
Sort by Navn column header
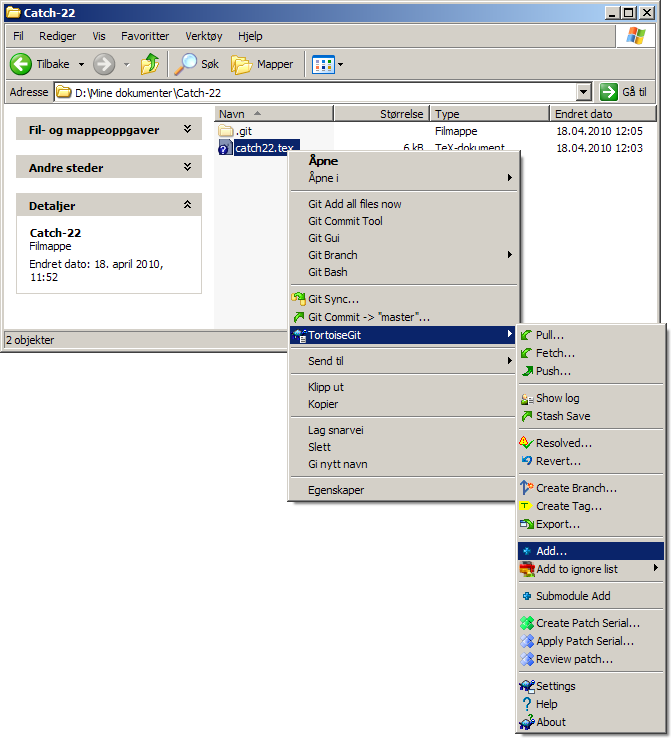tap(274, 114)
